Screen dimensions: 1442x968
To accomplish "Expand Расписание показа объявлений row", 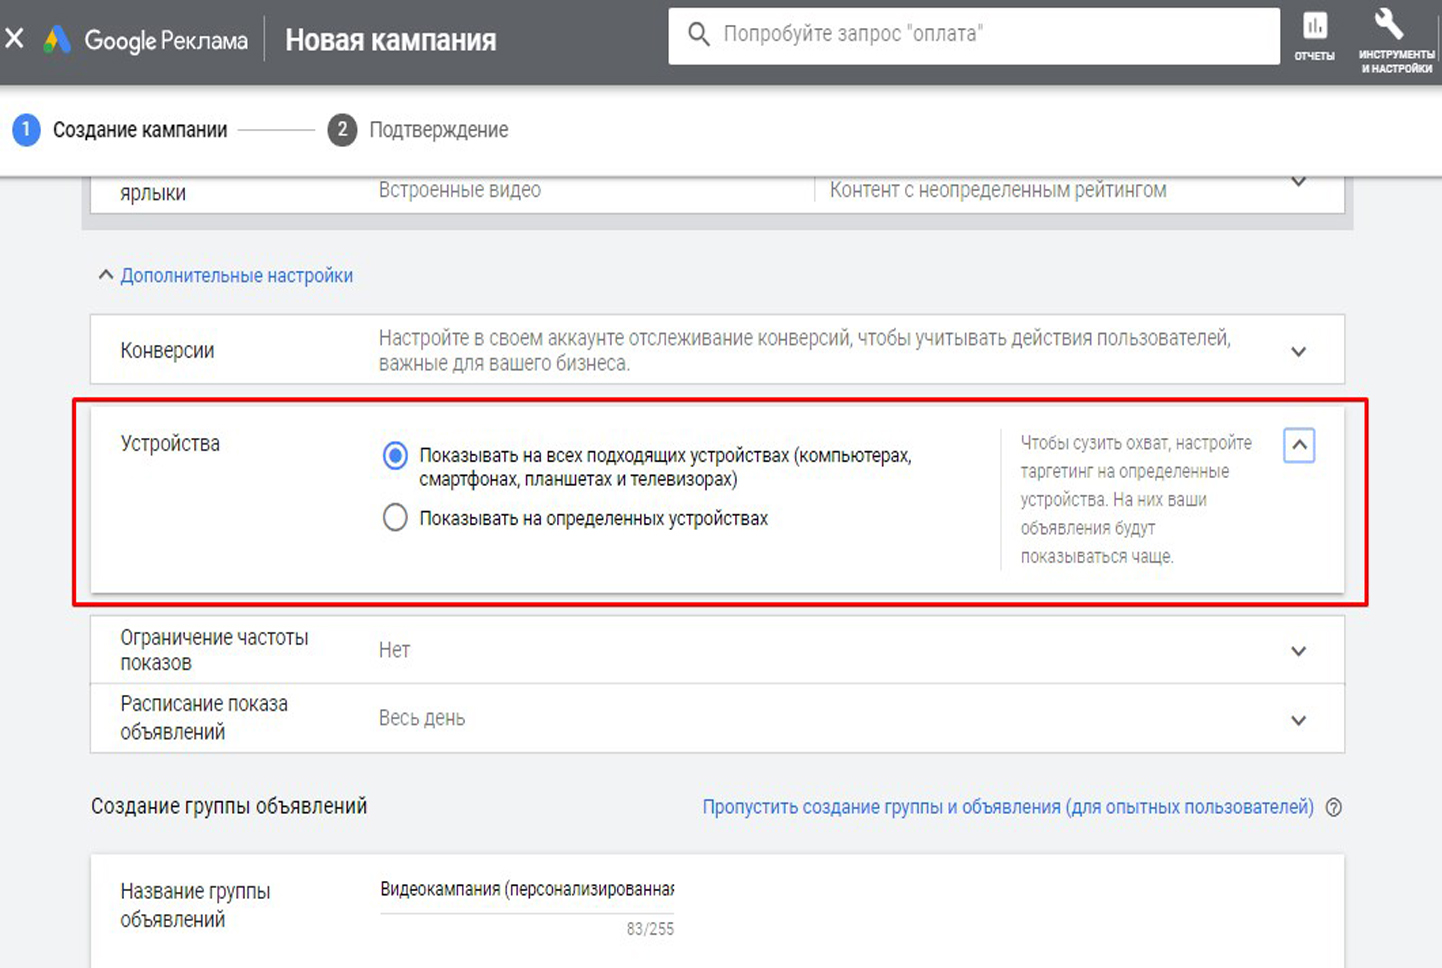I will click(1298, 720).
